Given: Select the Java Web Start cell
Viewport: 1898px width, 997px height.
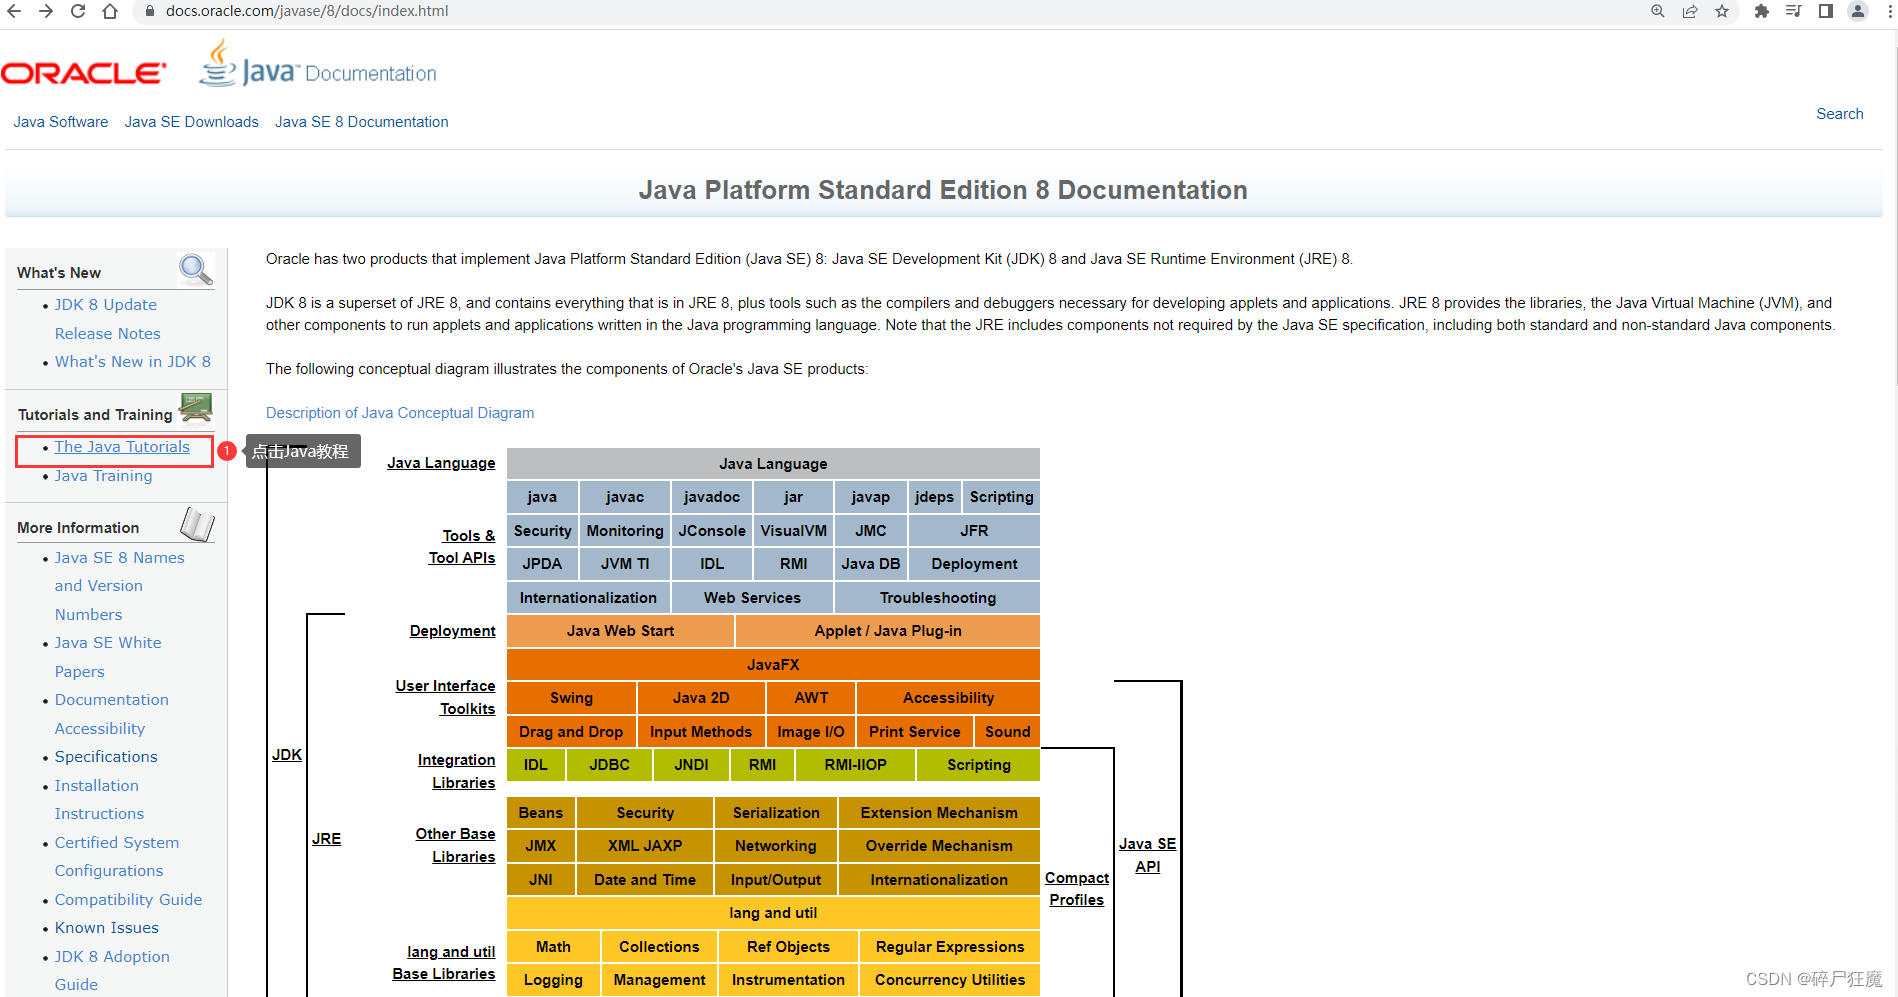Looking at the screenshot, I should click(621, 631).
